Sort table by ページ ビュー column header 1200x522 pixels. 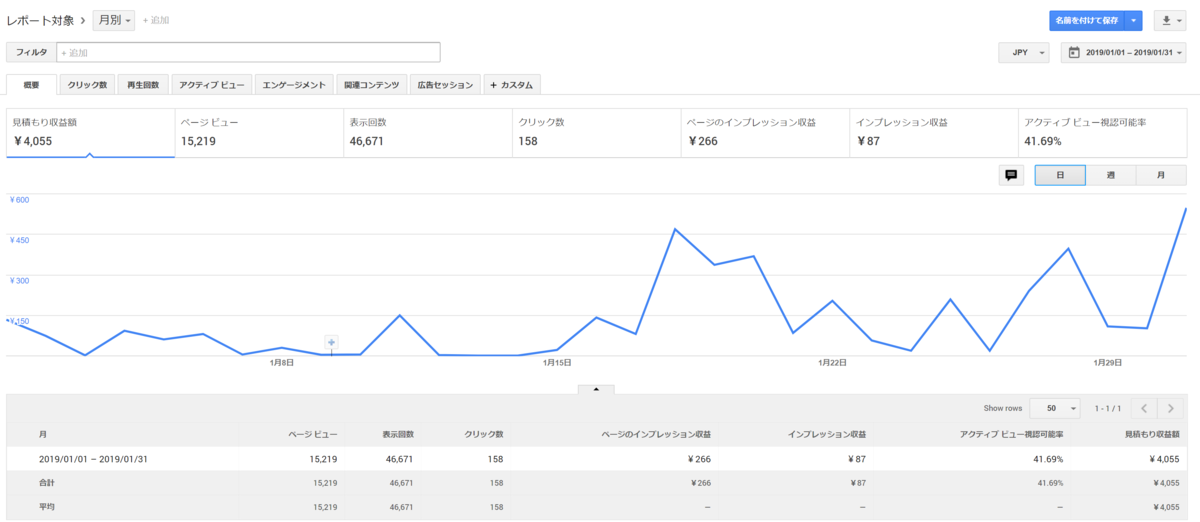[x=313, y=435]
